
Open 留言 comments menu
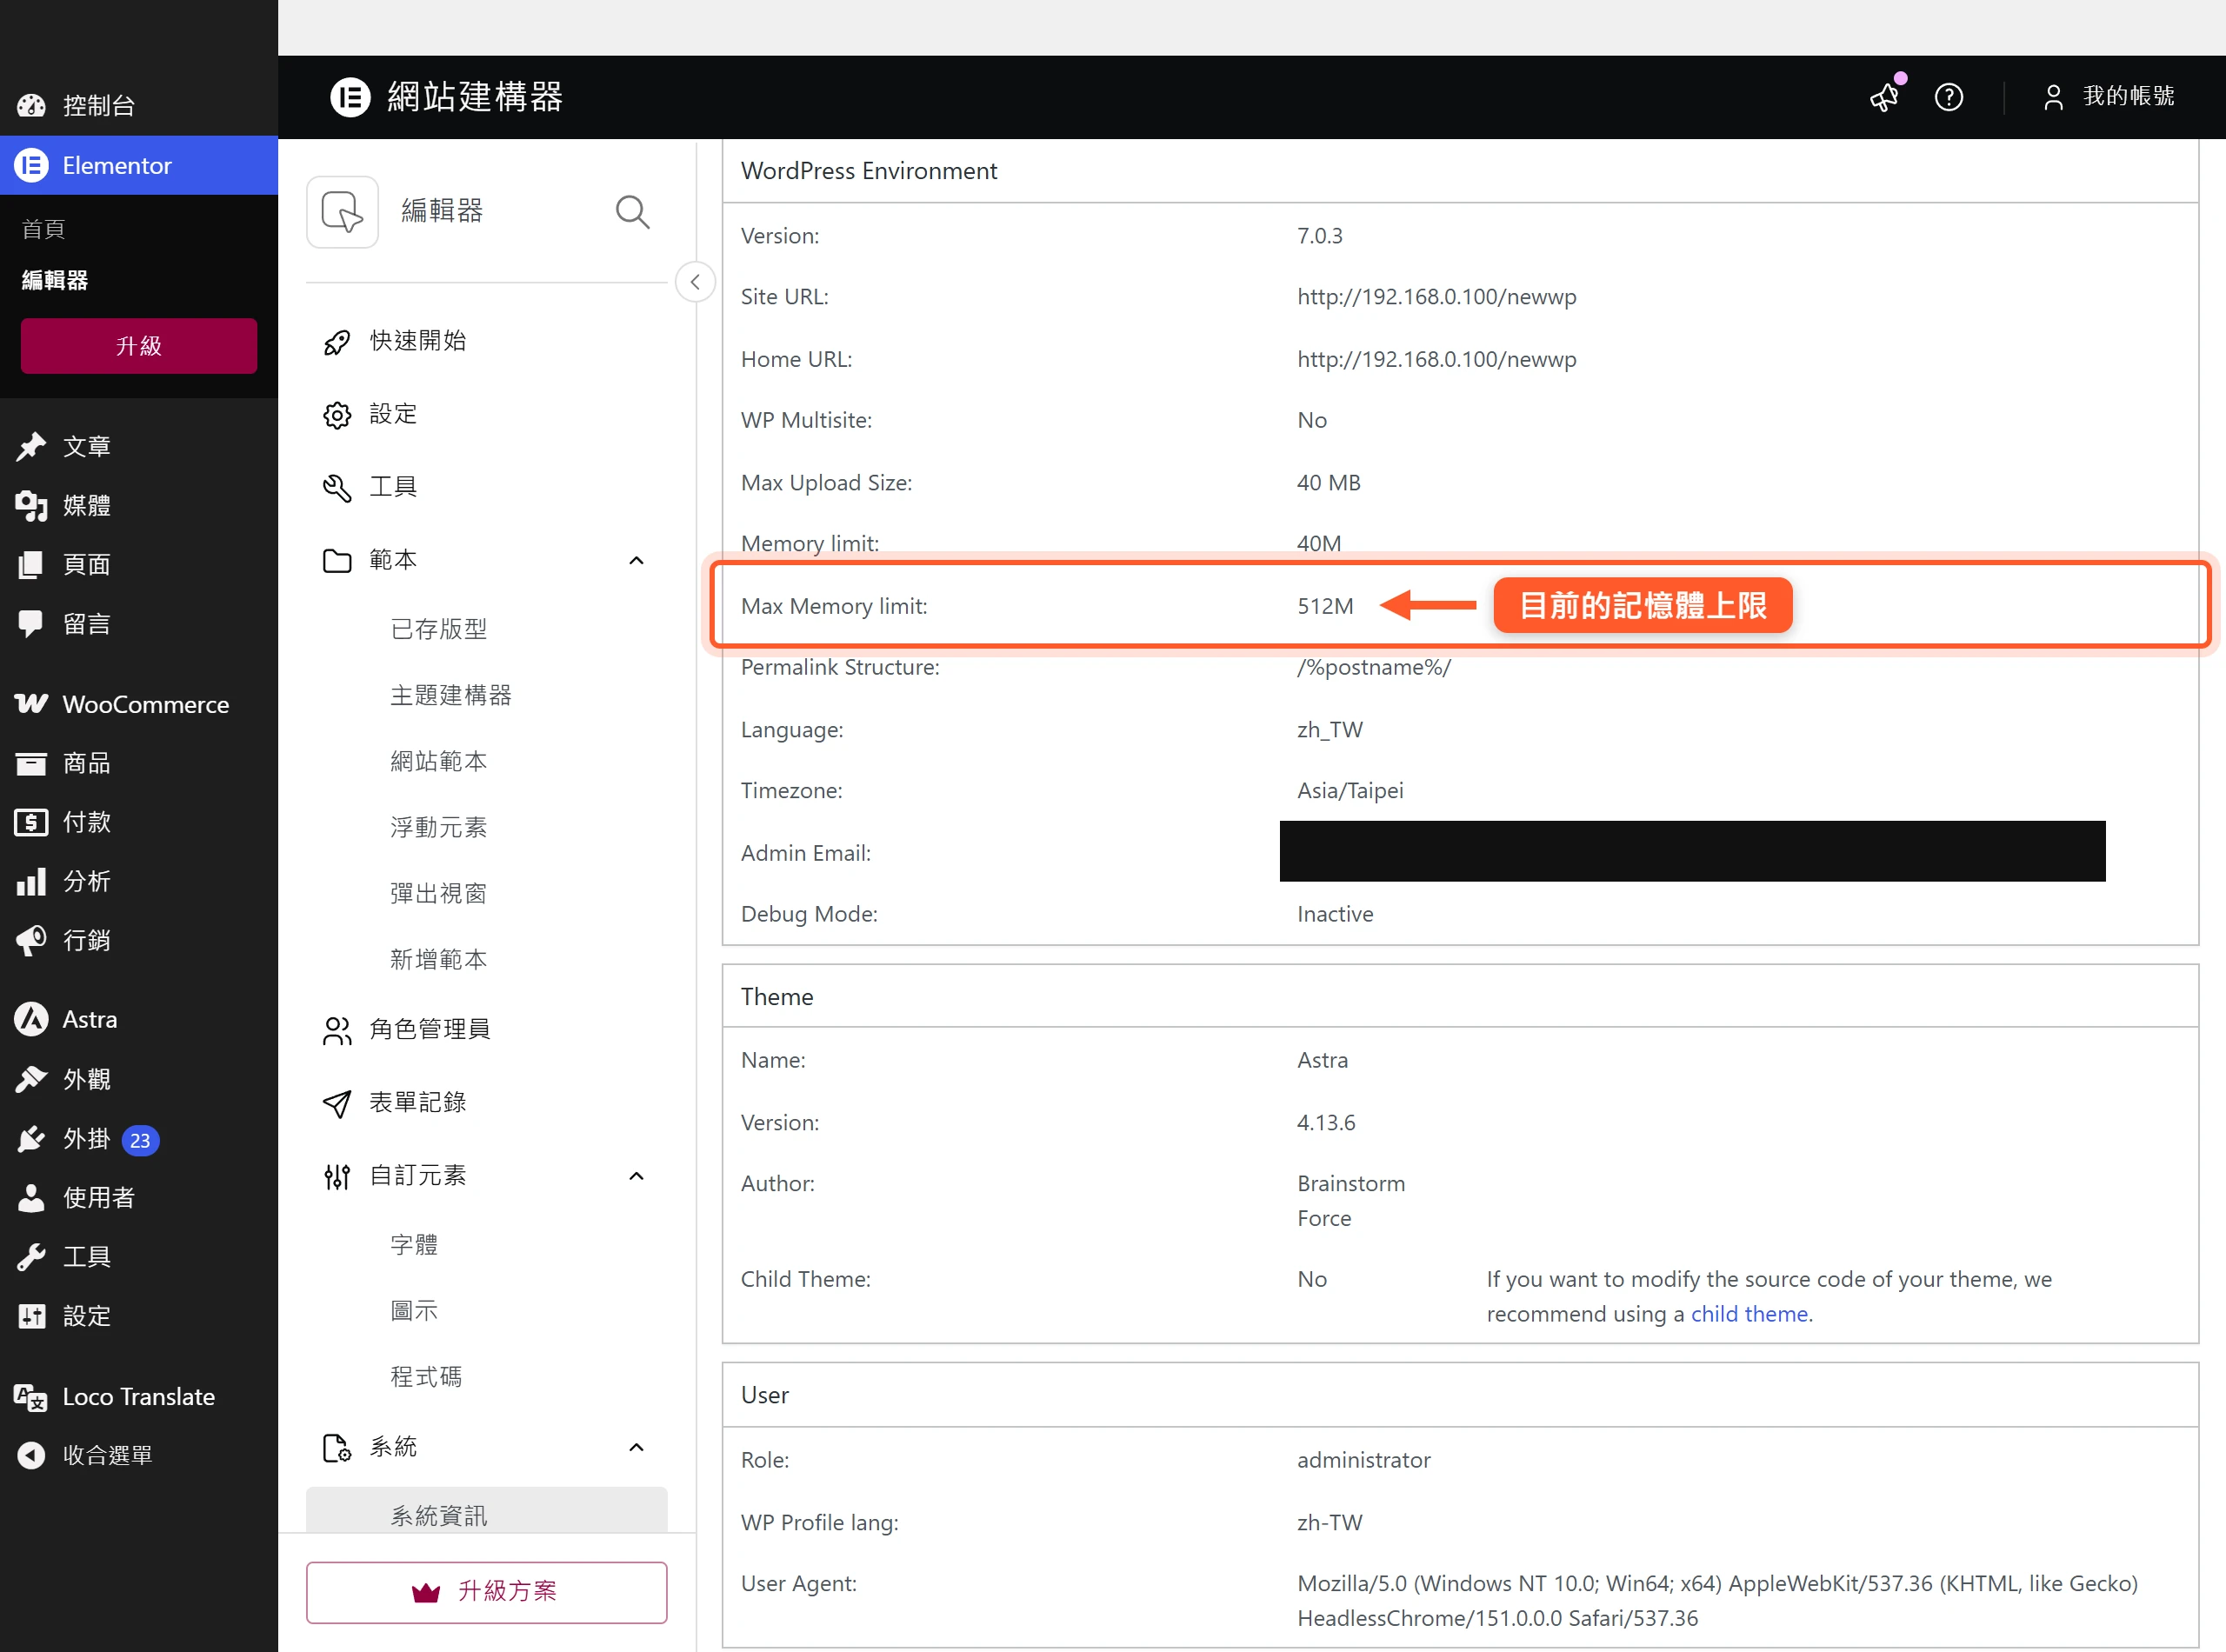[x=139, y=624]
